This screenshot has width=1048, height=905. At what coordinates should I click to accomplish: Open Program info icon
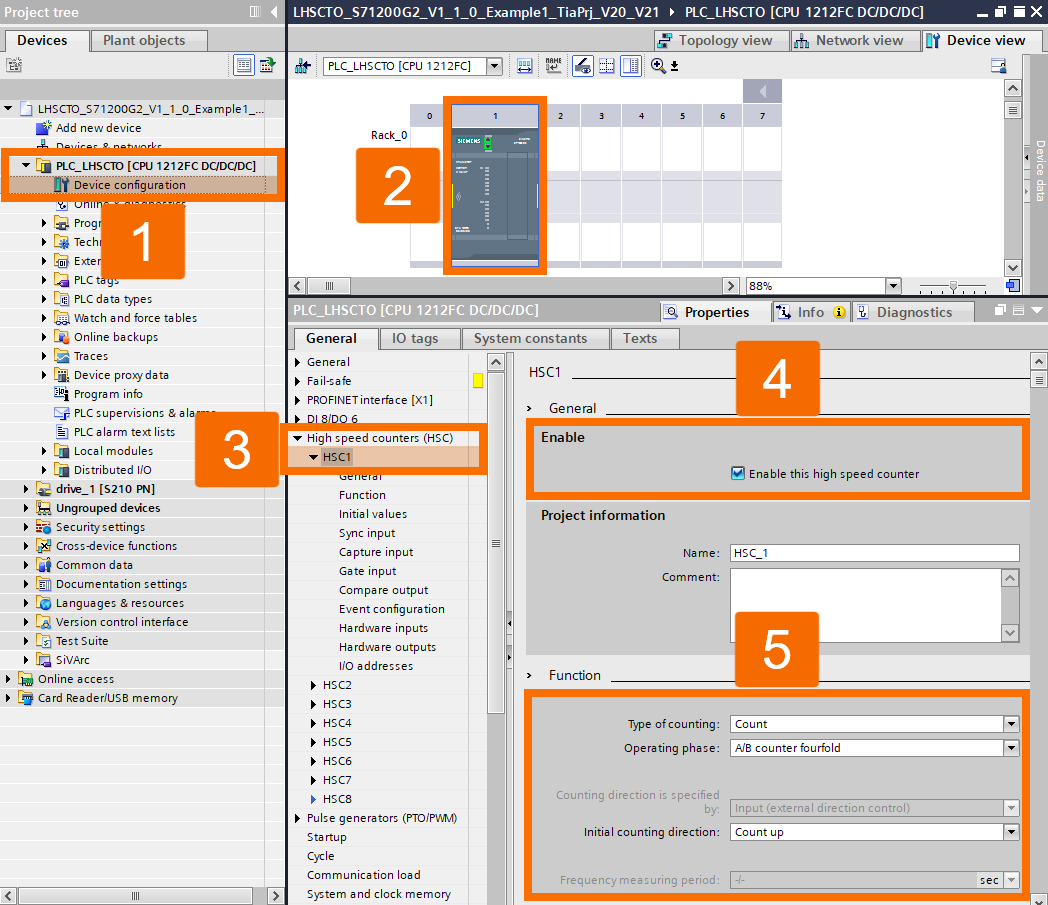[61, 394]
